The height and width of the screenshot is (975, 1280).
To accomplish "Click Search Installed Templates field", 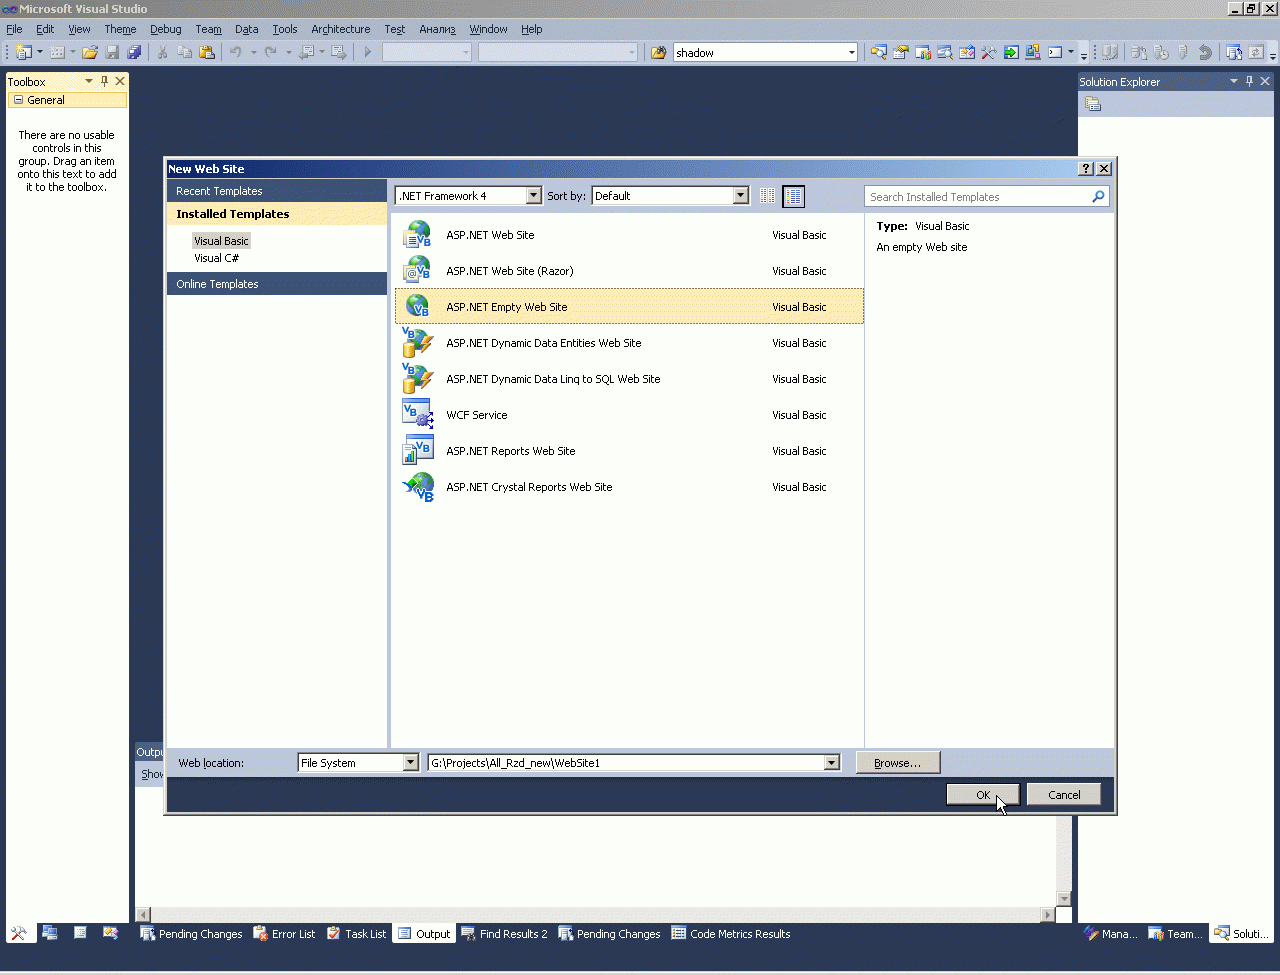I will tap(977, 197).
